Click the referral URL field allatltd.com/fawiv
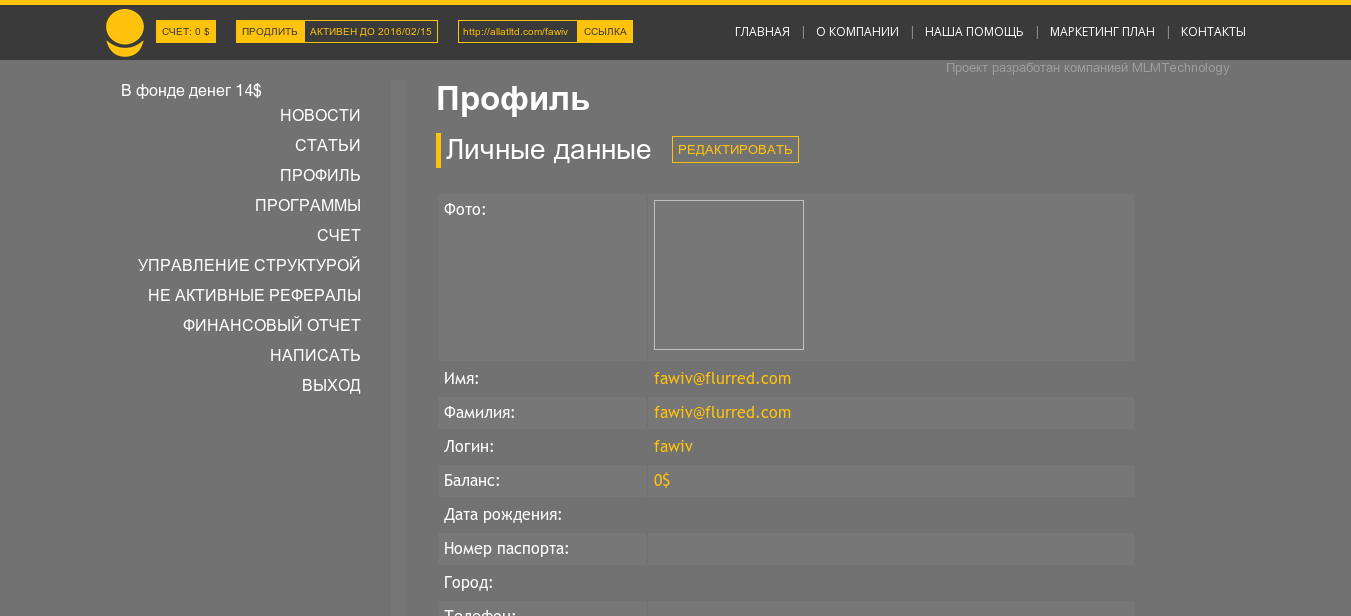1351x616 pixels. [x=518, y=32]
